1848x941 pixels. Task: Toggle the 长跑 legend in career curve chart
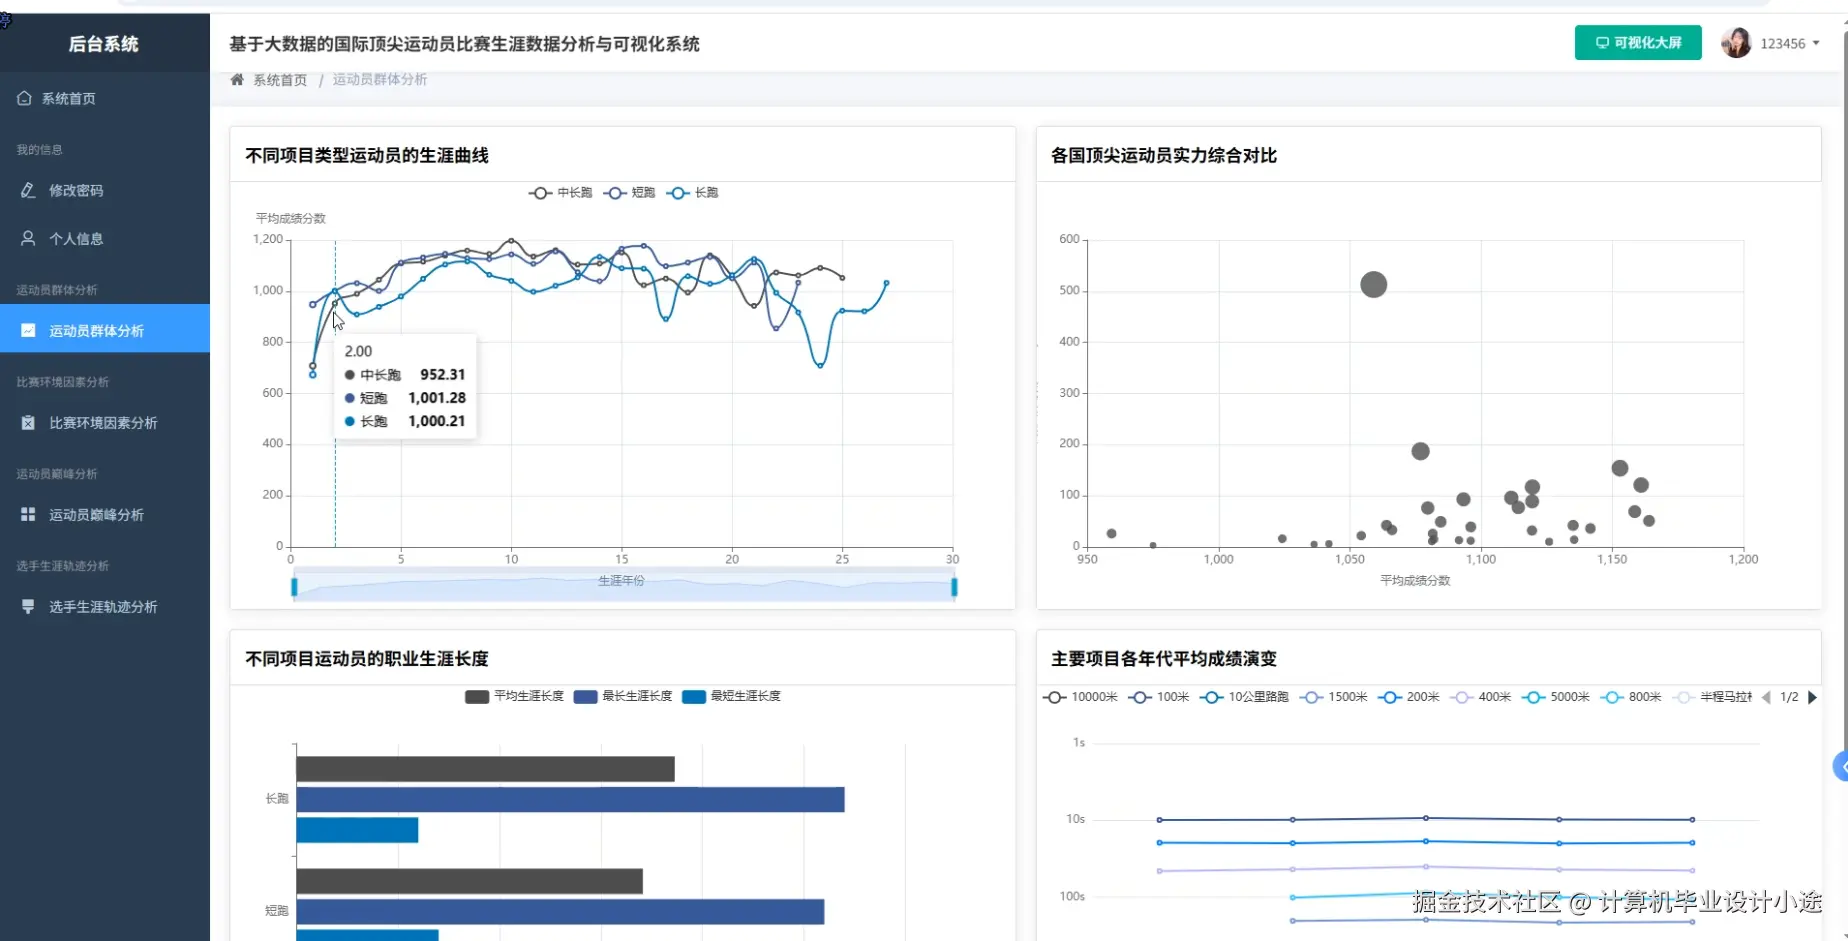click(x=693, y=193)
